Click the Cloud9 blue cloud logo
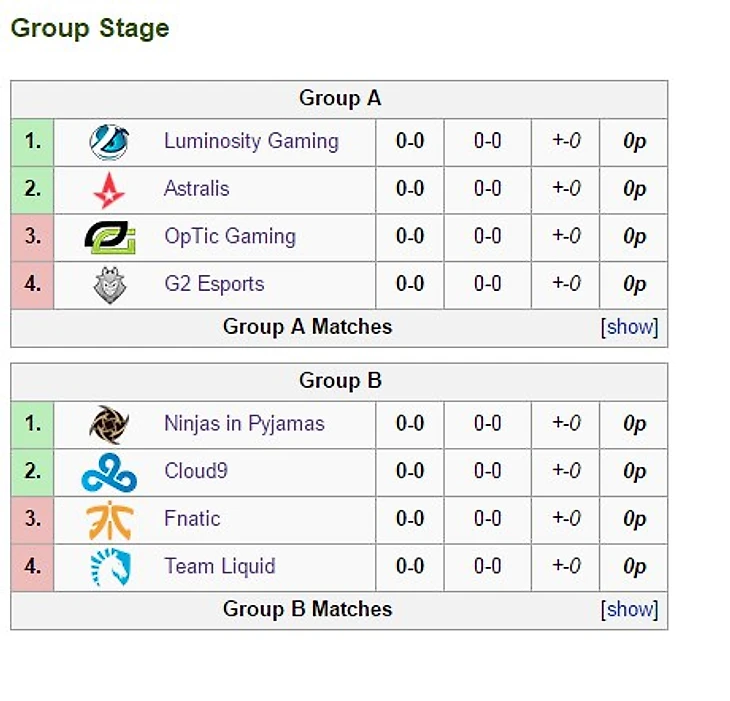Screen dimensions: 730x701 tap(109, 472)
